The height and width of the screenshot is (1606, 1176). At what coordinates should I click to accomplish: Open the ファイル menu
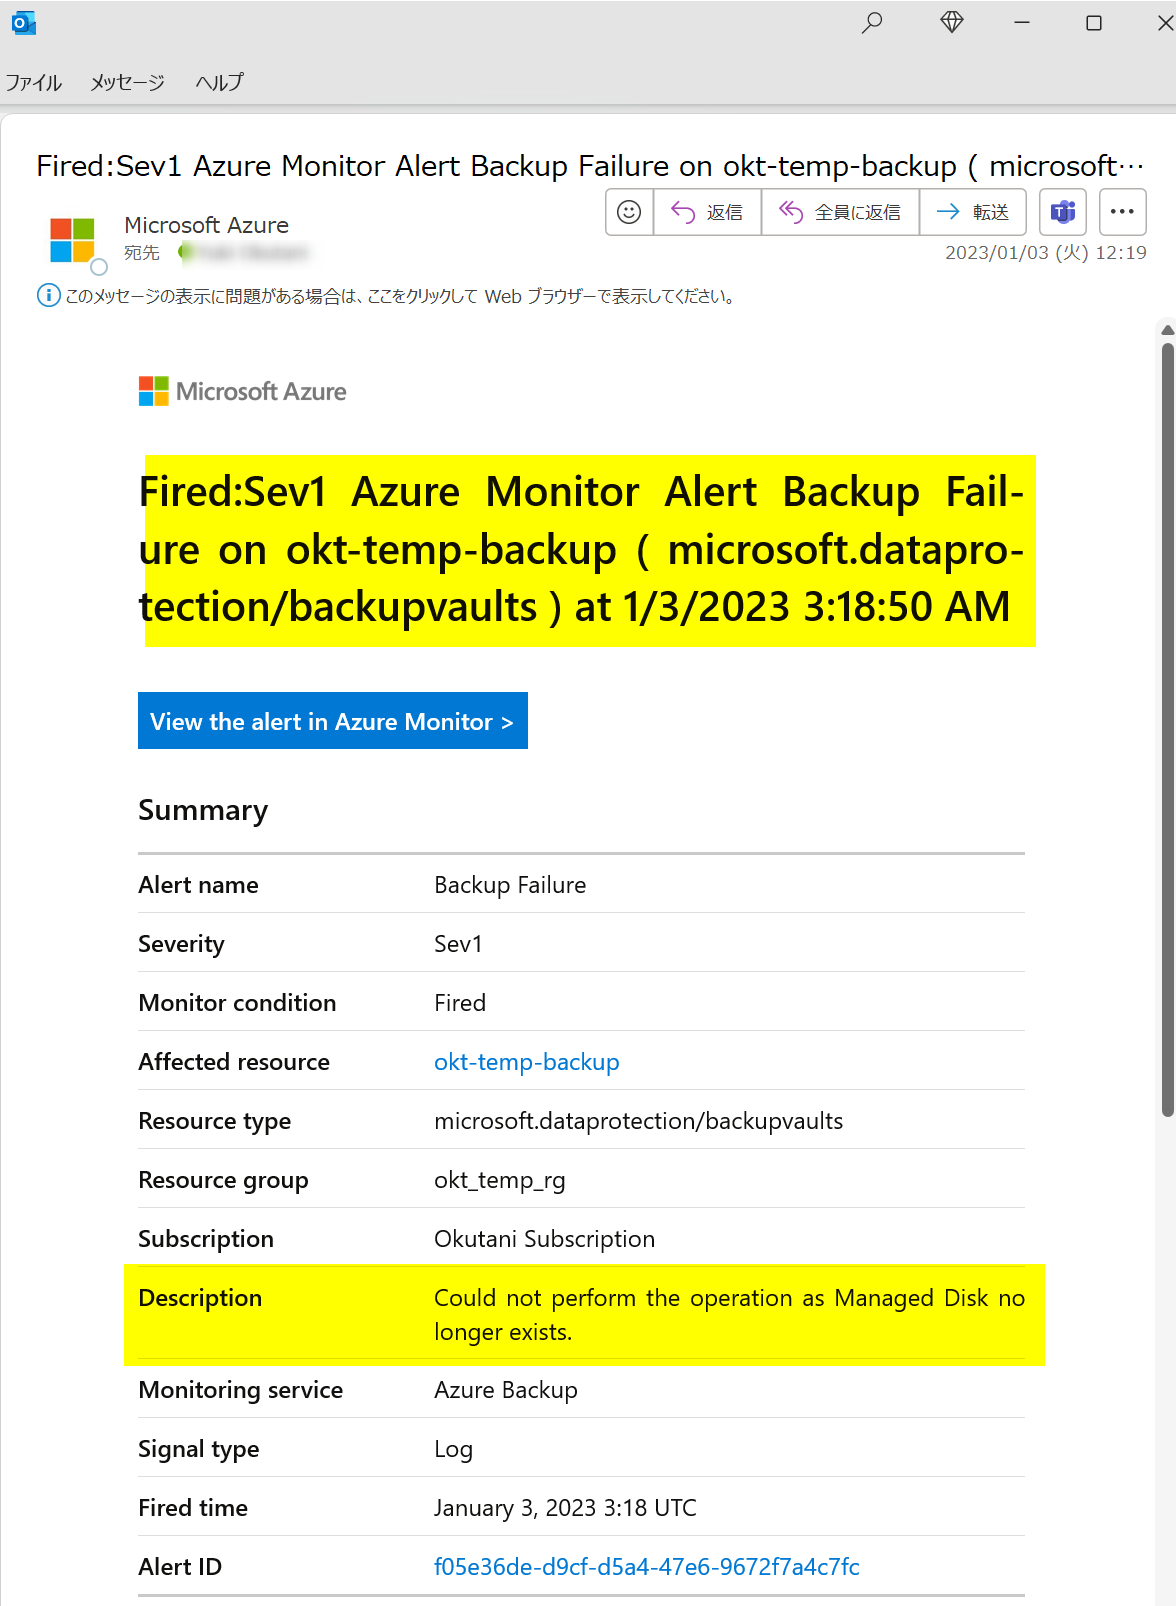pos(34,83)
